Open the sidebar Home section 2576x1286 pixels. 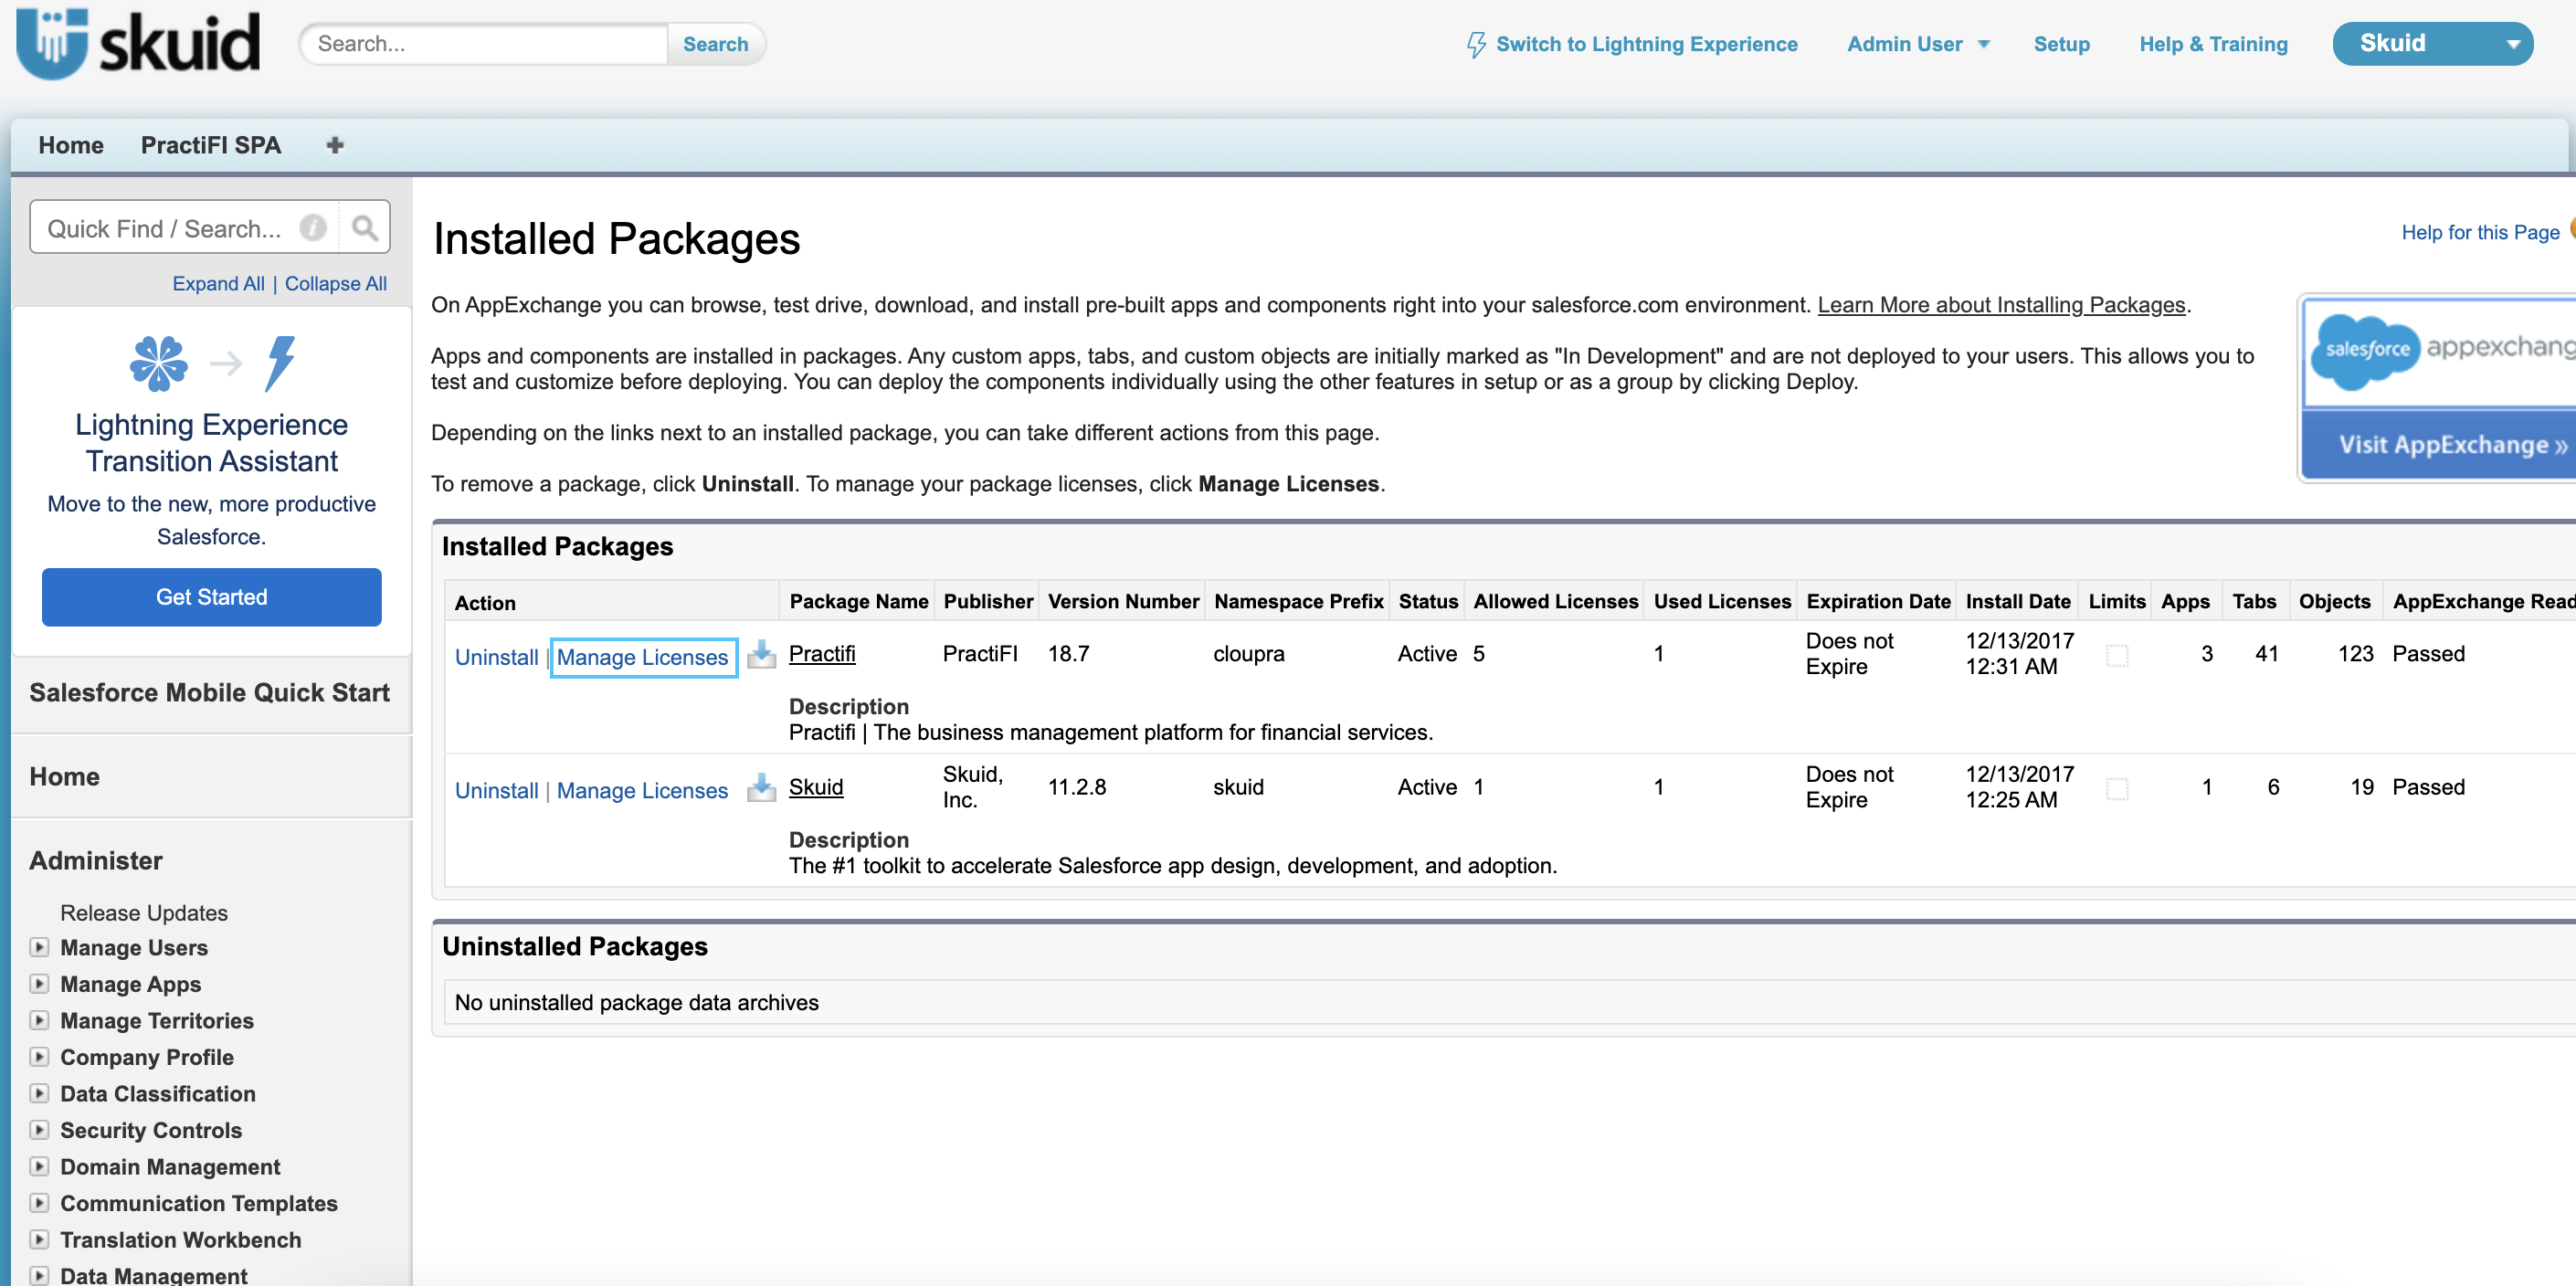pyautogui.click(x=64, y=776)
